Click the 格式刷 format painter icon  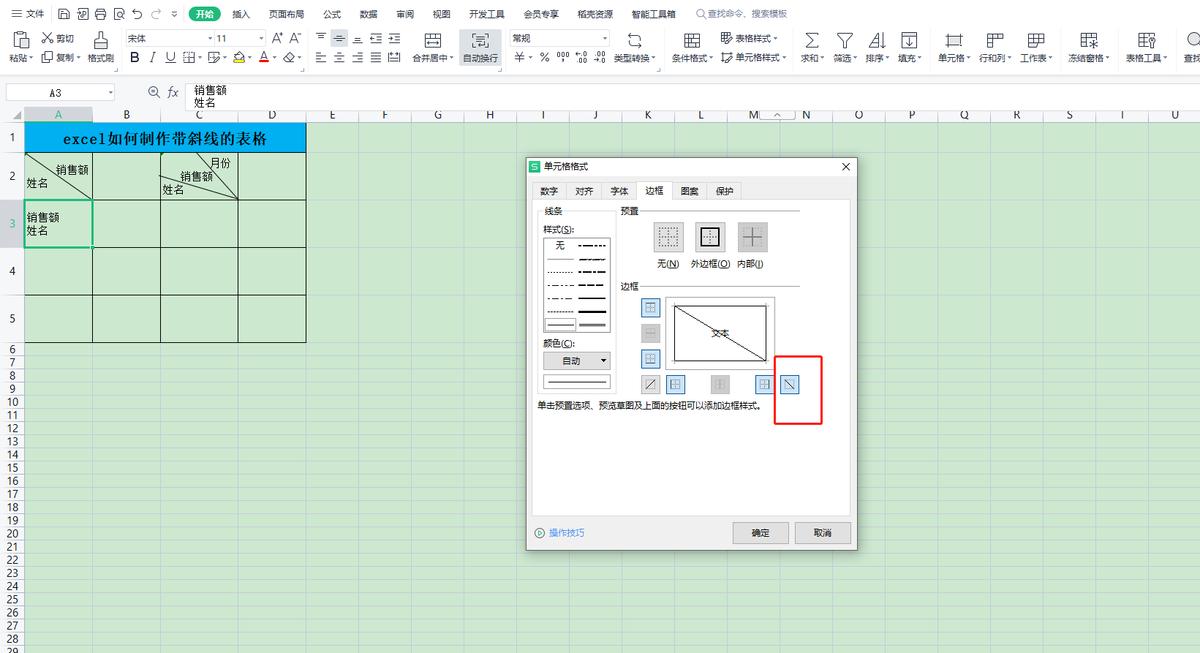[100, 40]
